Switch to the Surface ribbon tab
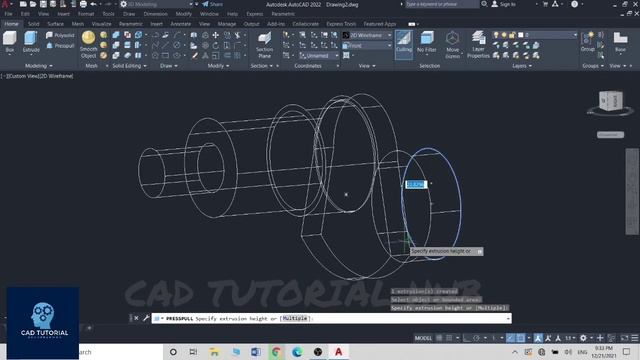The height and width of the screenshot is (360, 640). 56,24
